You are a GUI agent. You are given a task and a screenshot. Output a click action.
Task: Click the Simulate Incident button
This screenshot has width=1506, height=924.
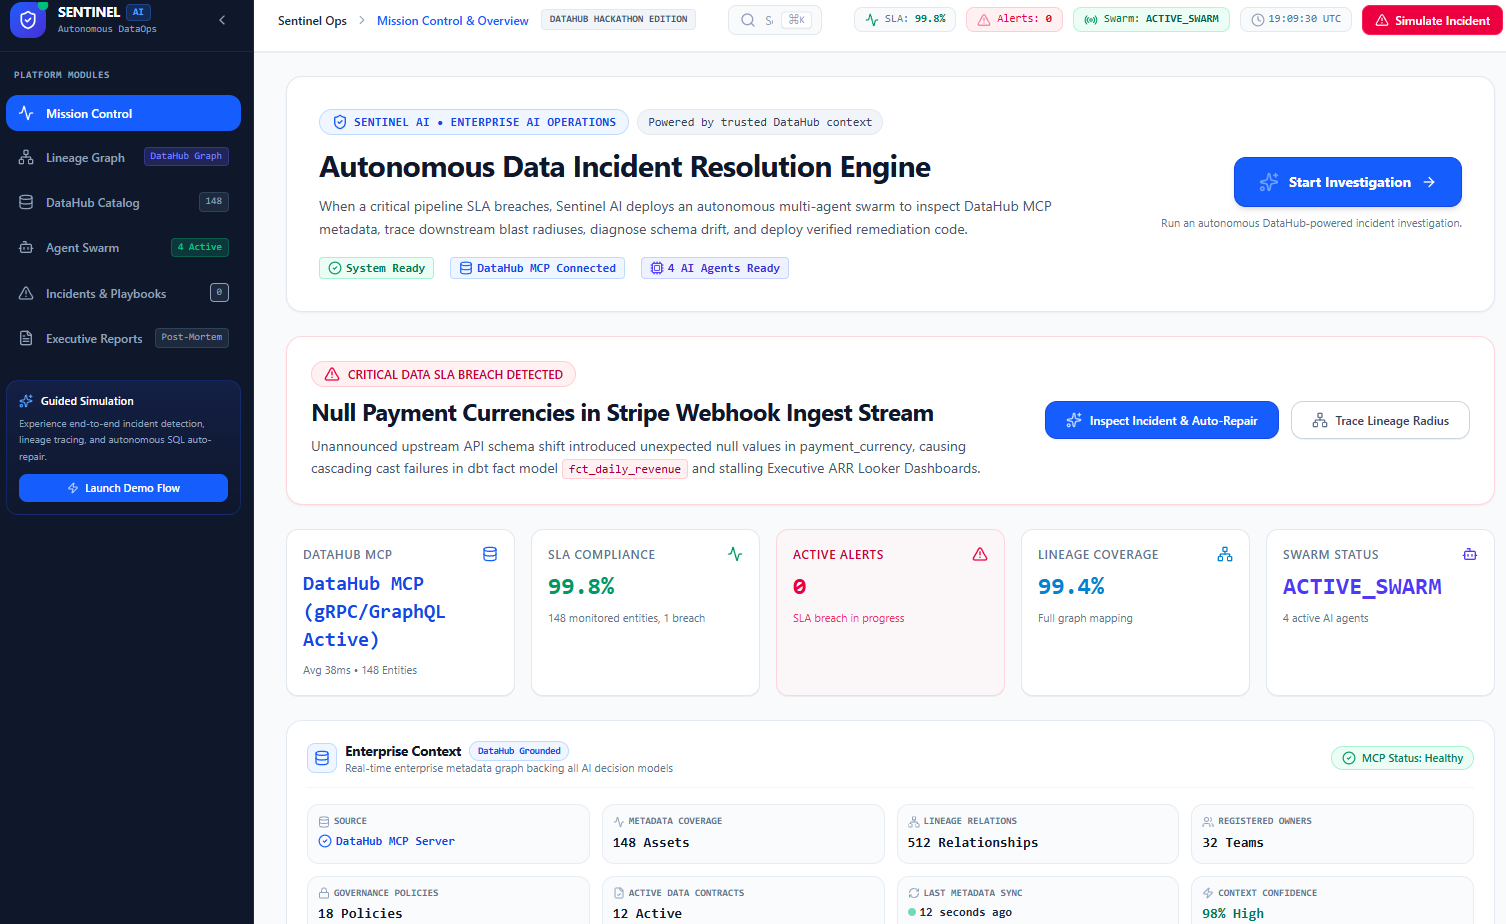(1432, 20)
